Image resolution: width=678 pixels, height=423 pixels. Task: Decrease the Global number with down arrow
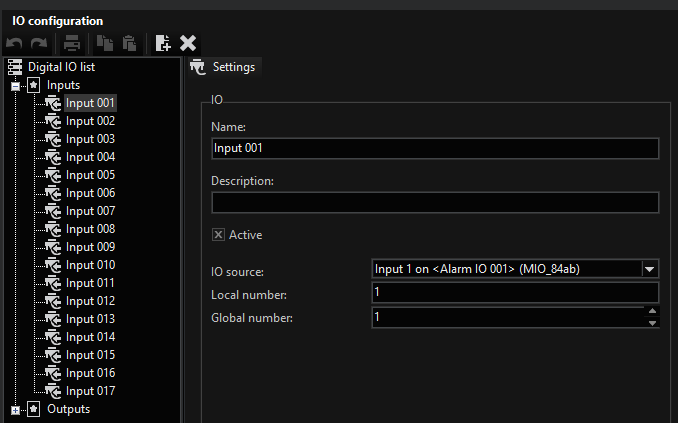[653, 322]
